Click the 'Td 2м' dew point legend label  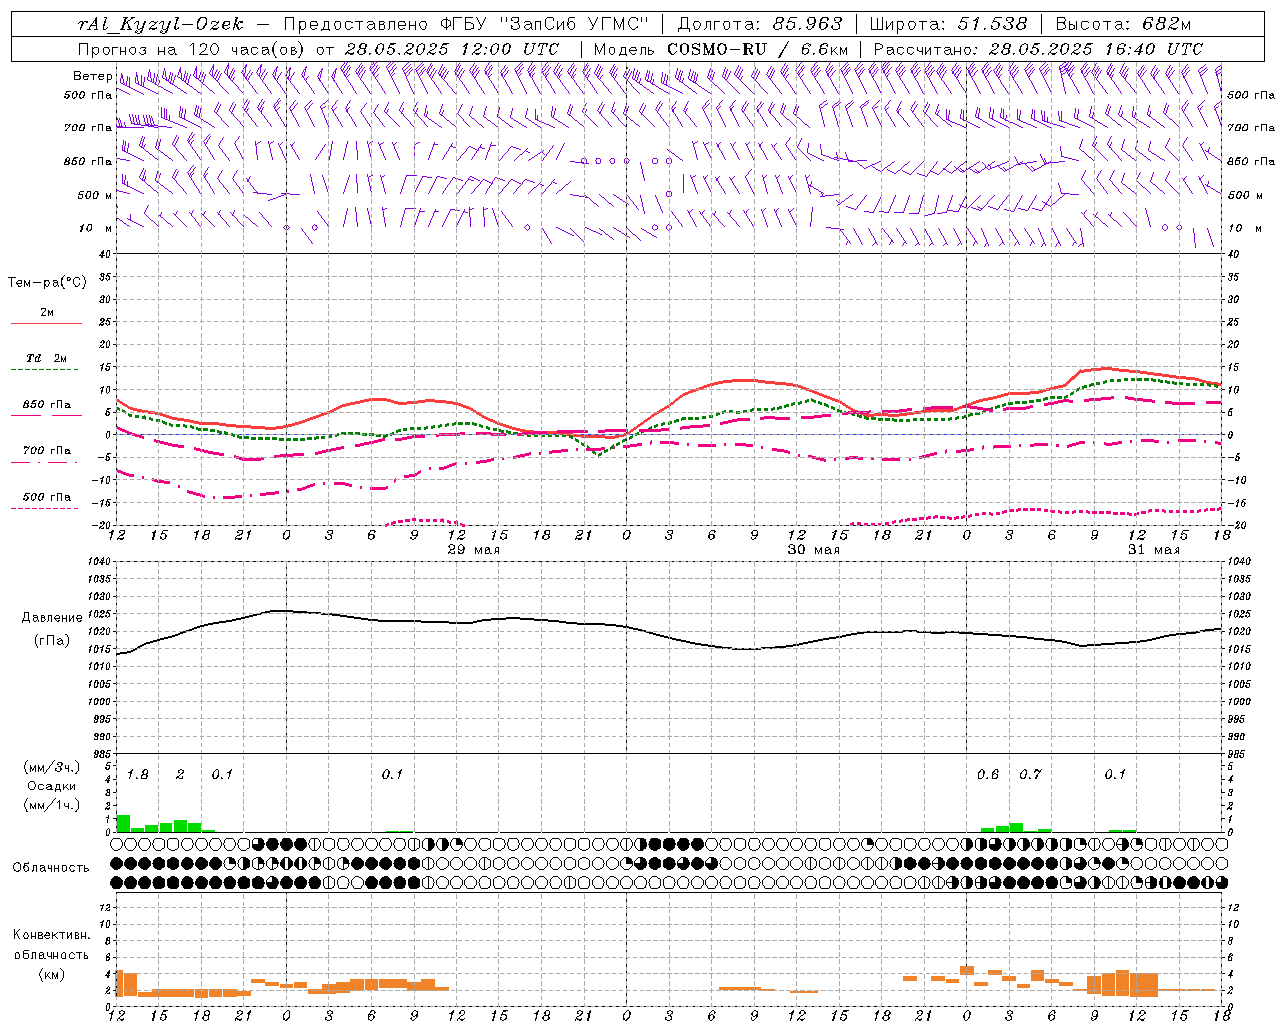pos(47,358)
